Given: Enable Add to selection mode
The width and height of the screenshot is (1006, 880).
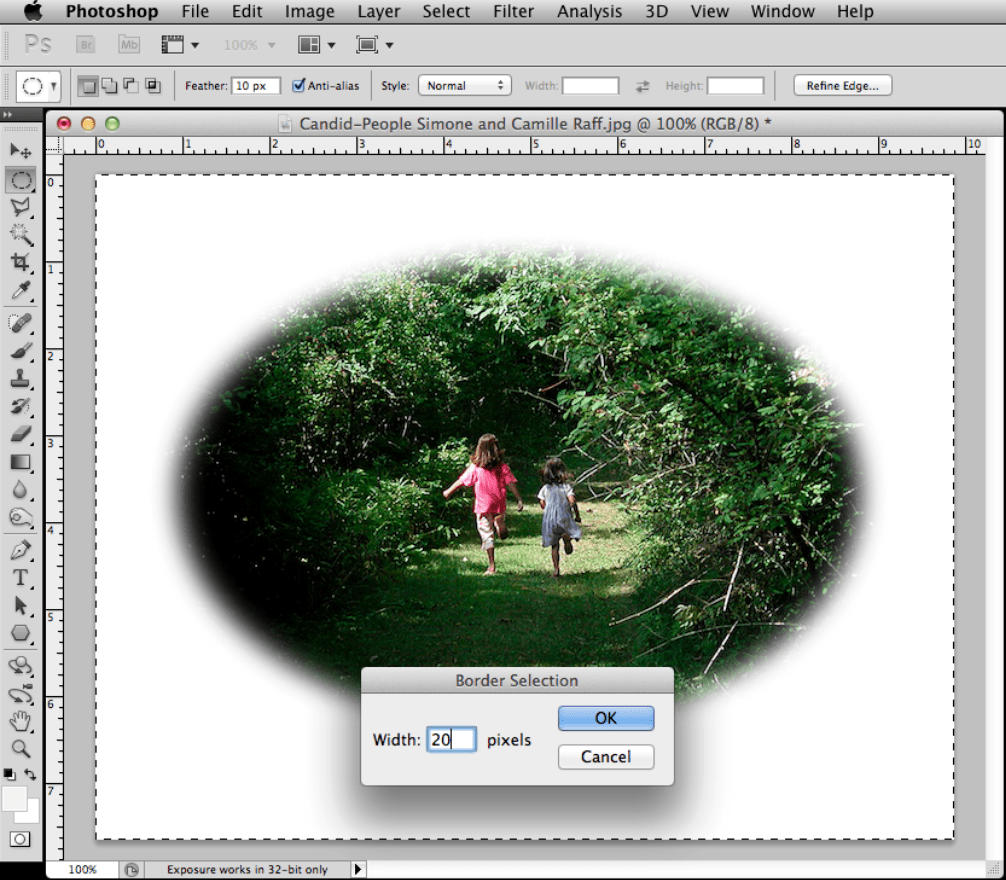Looking at the screenshot, I should tap(108, 86).
